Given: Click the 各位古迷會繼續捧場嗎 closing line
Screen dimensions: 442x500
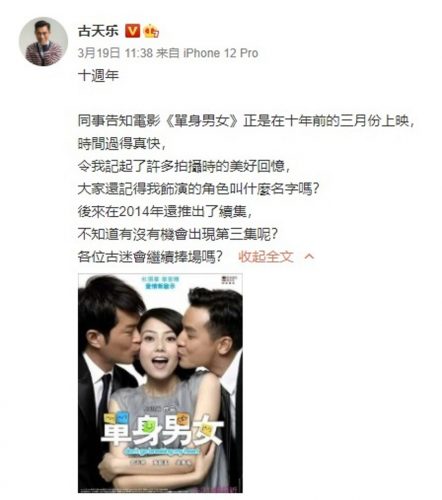Looking at the screenshot, I should tap(150, 256).
